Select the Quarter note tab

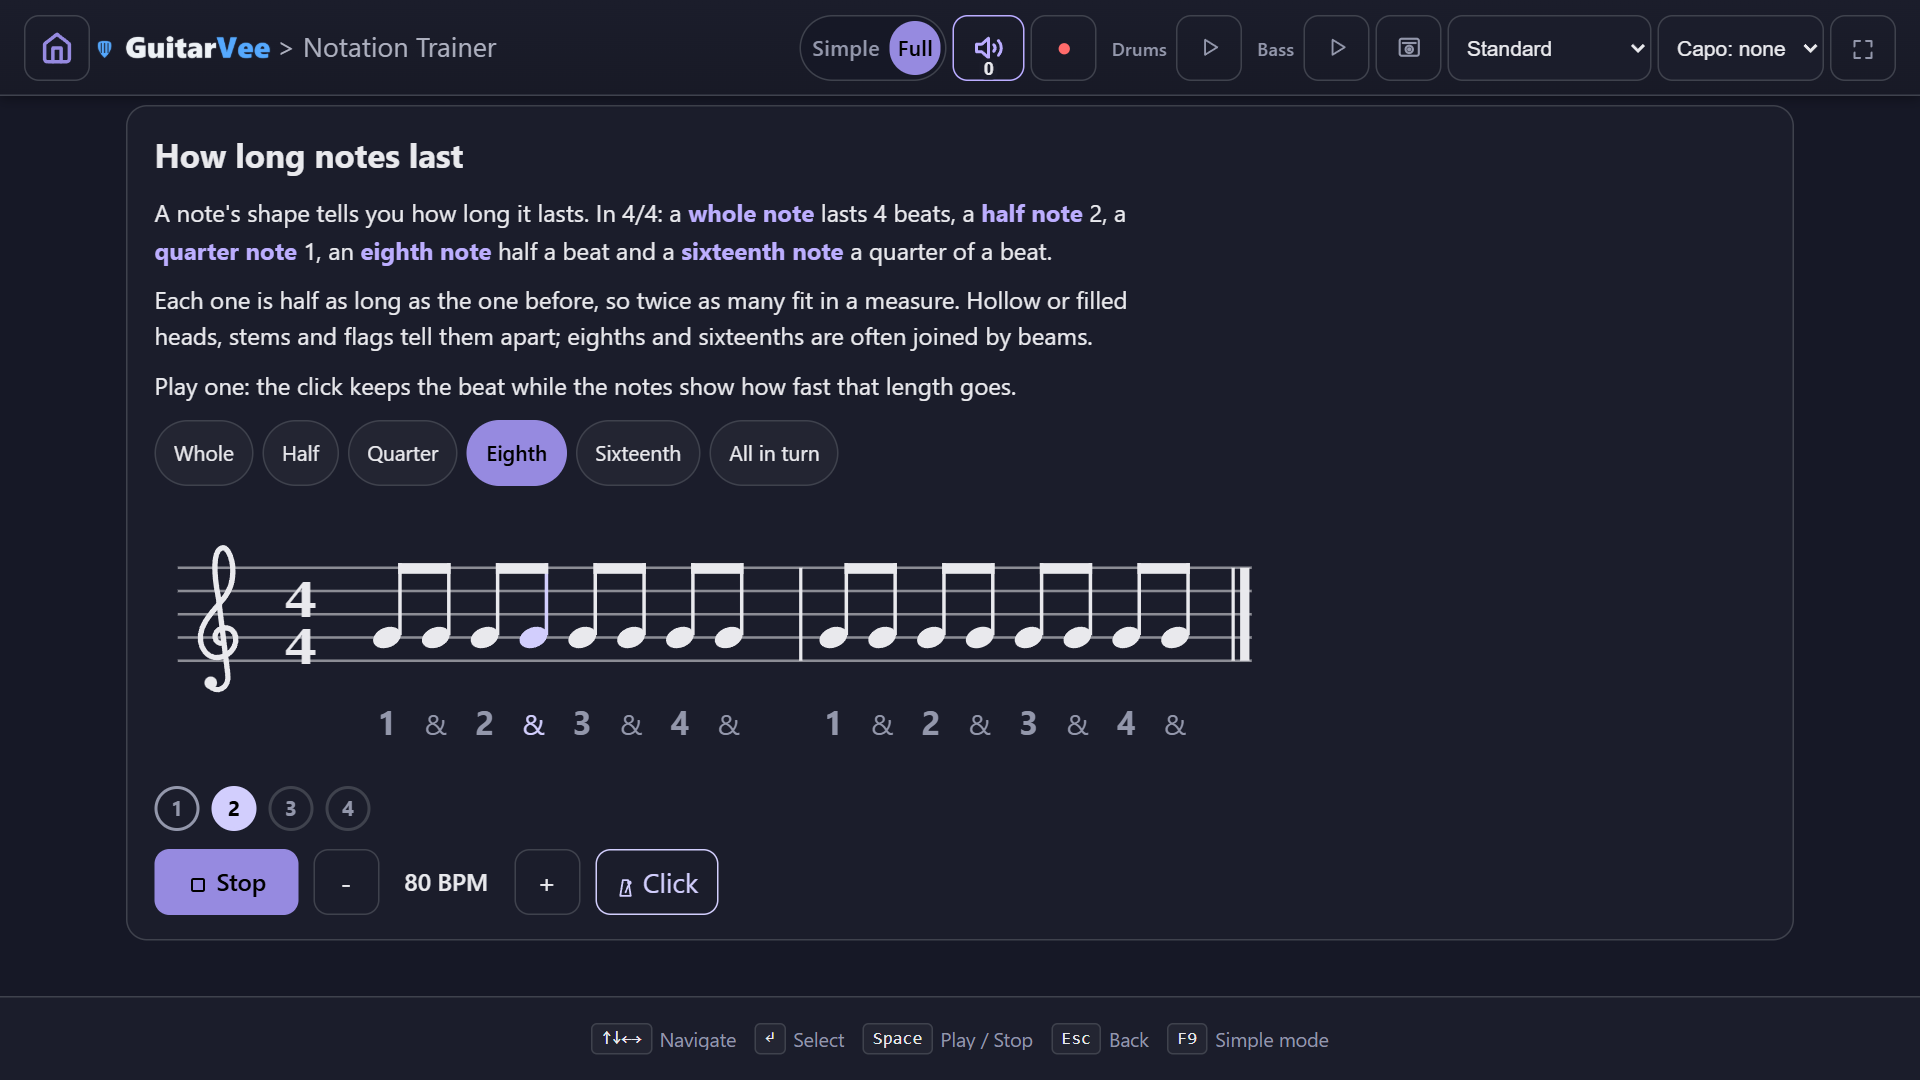pyautogui.click(x=402, y=453)
